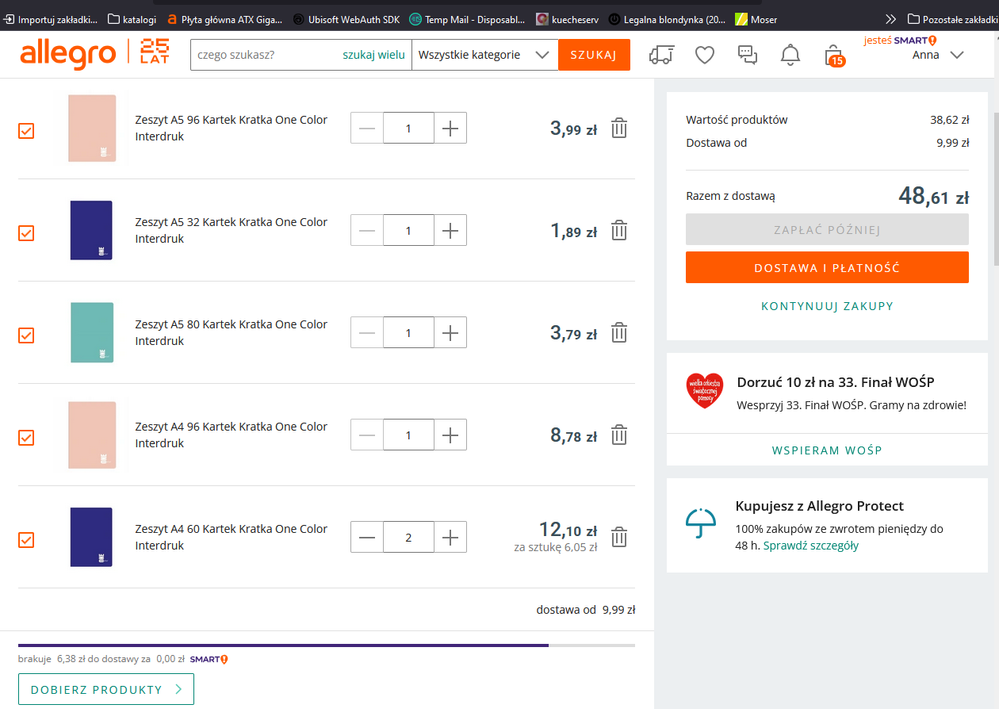Open the teal Zeszyt A5 80 thumbnail

coord(92,333)
